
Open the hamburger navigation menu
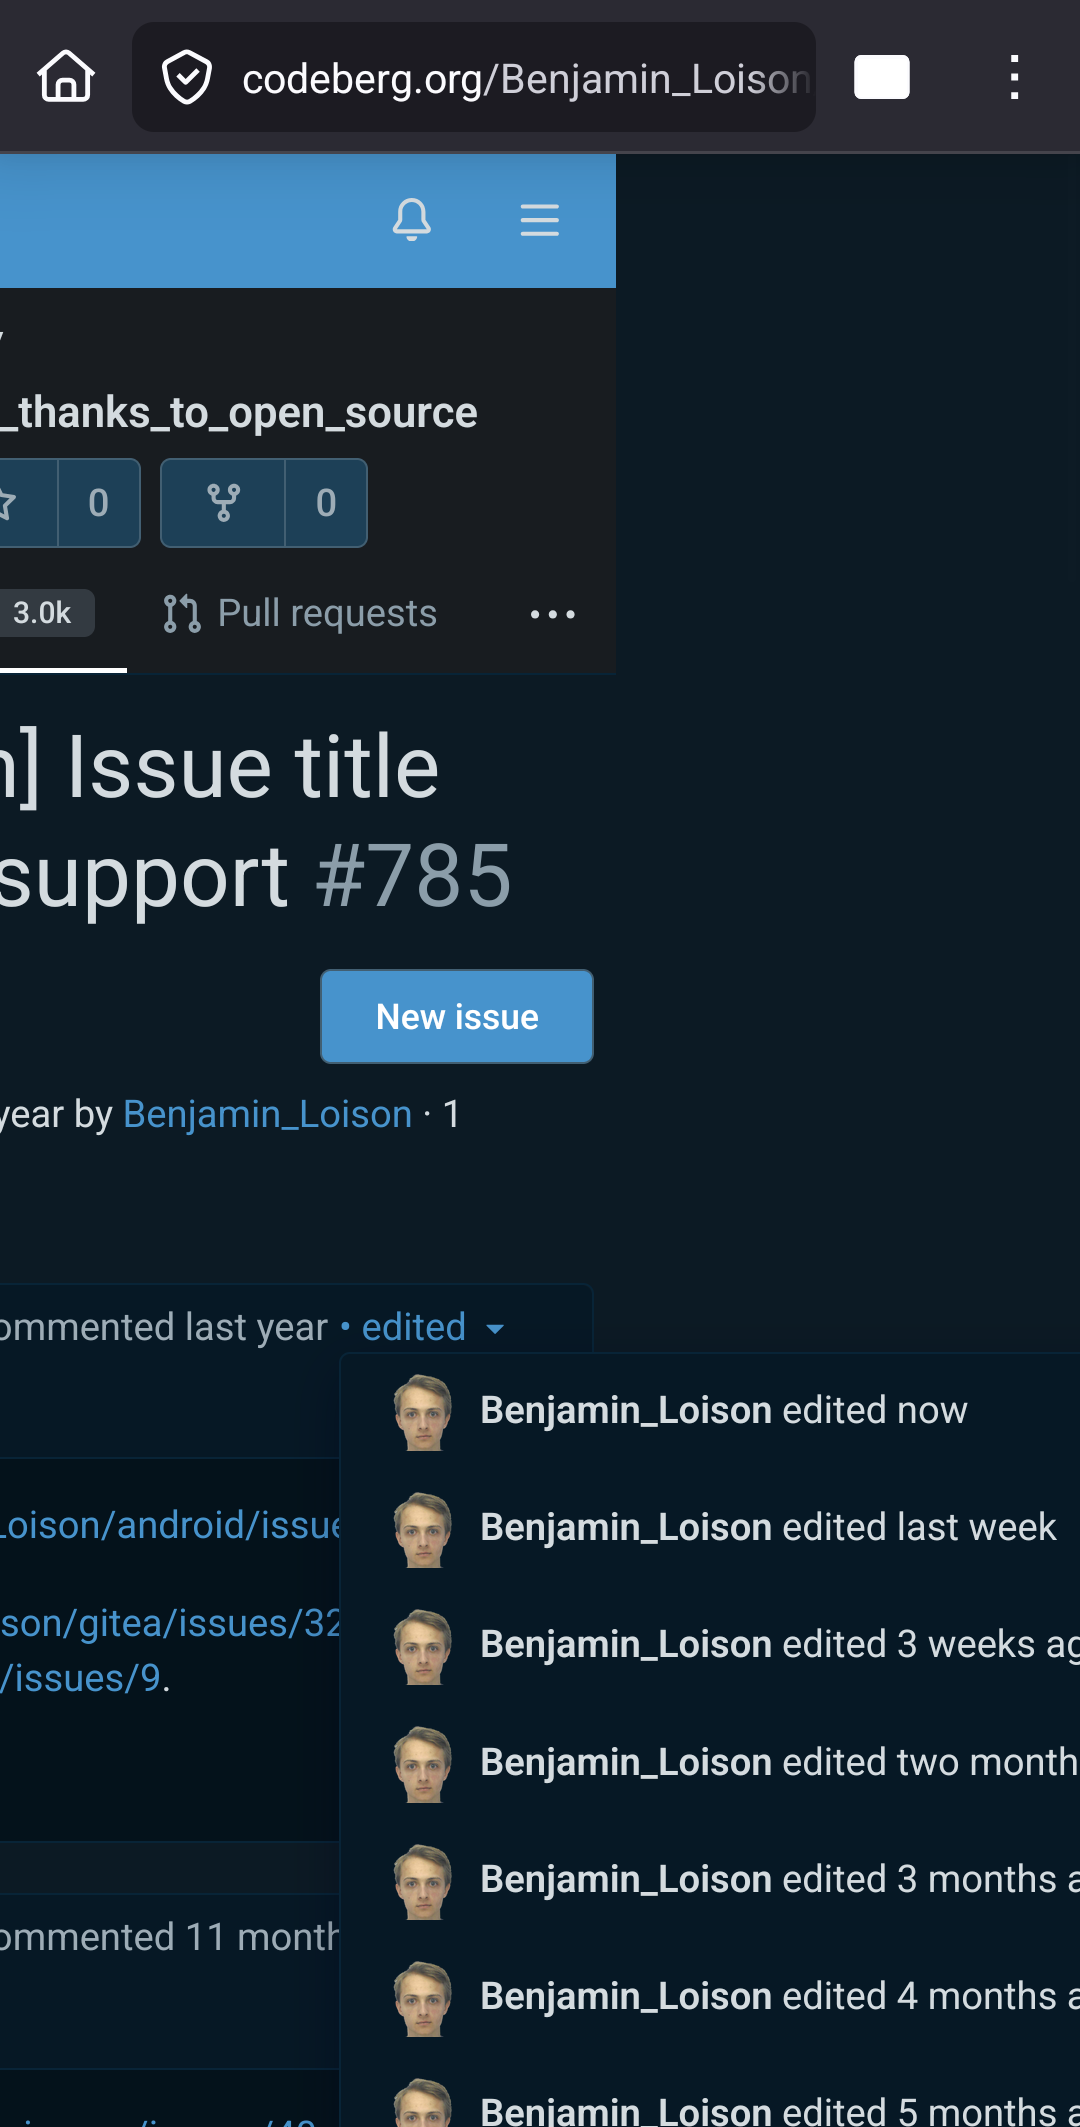click(539, 219)
